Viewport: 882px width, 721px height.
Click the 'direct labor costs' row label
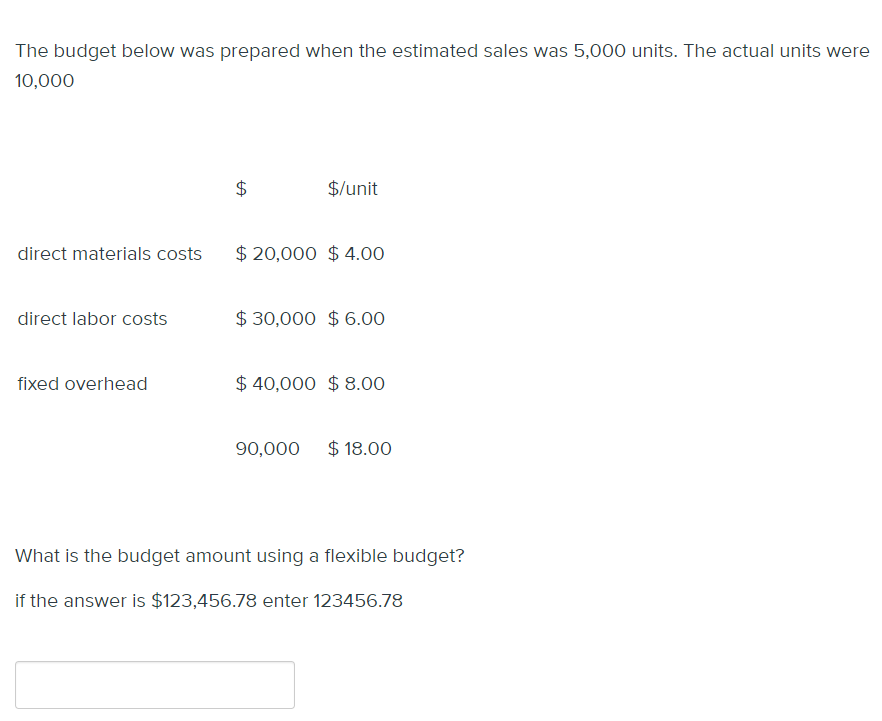click(x=92, y=319)
